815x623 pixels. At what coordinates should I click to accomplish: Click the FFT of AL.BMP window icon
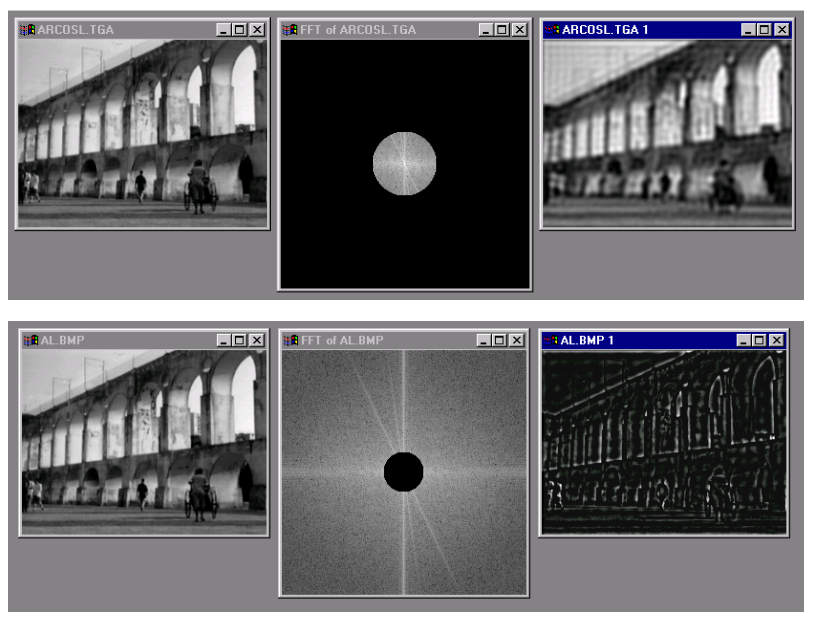(291, 340)
